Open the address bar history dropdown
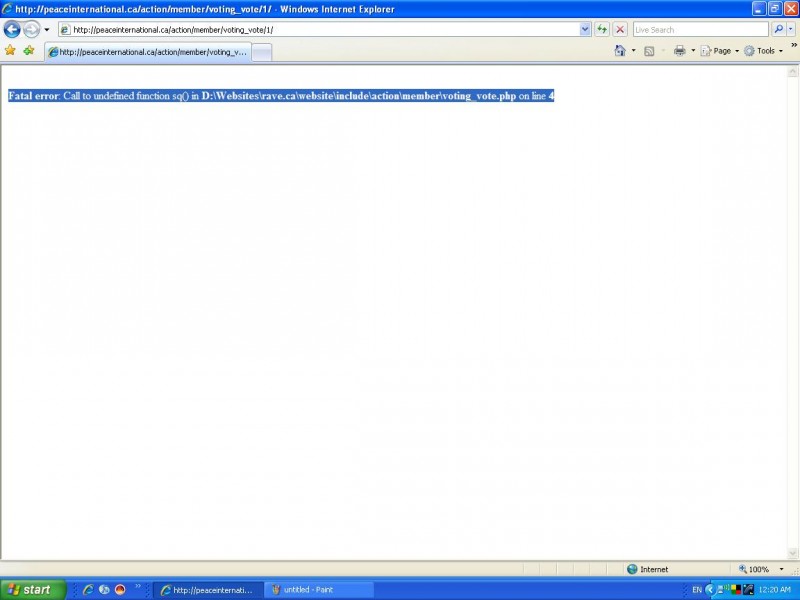The image size is (800, 600). coord(585,29)
